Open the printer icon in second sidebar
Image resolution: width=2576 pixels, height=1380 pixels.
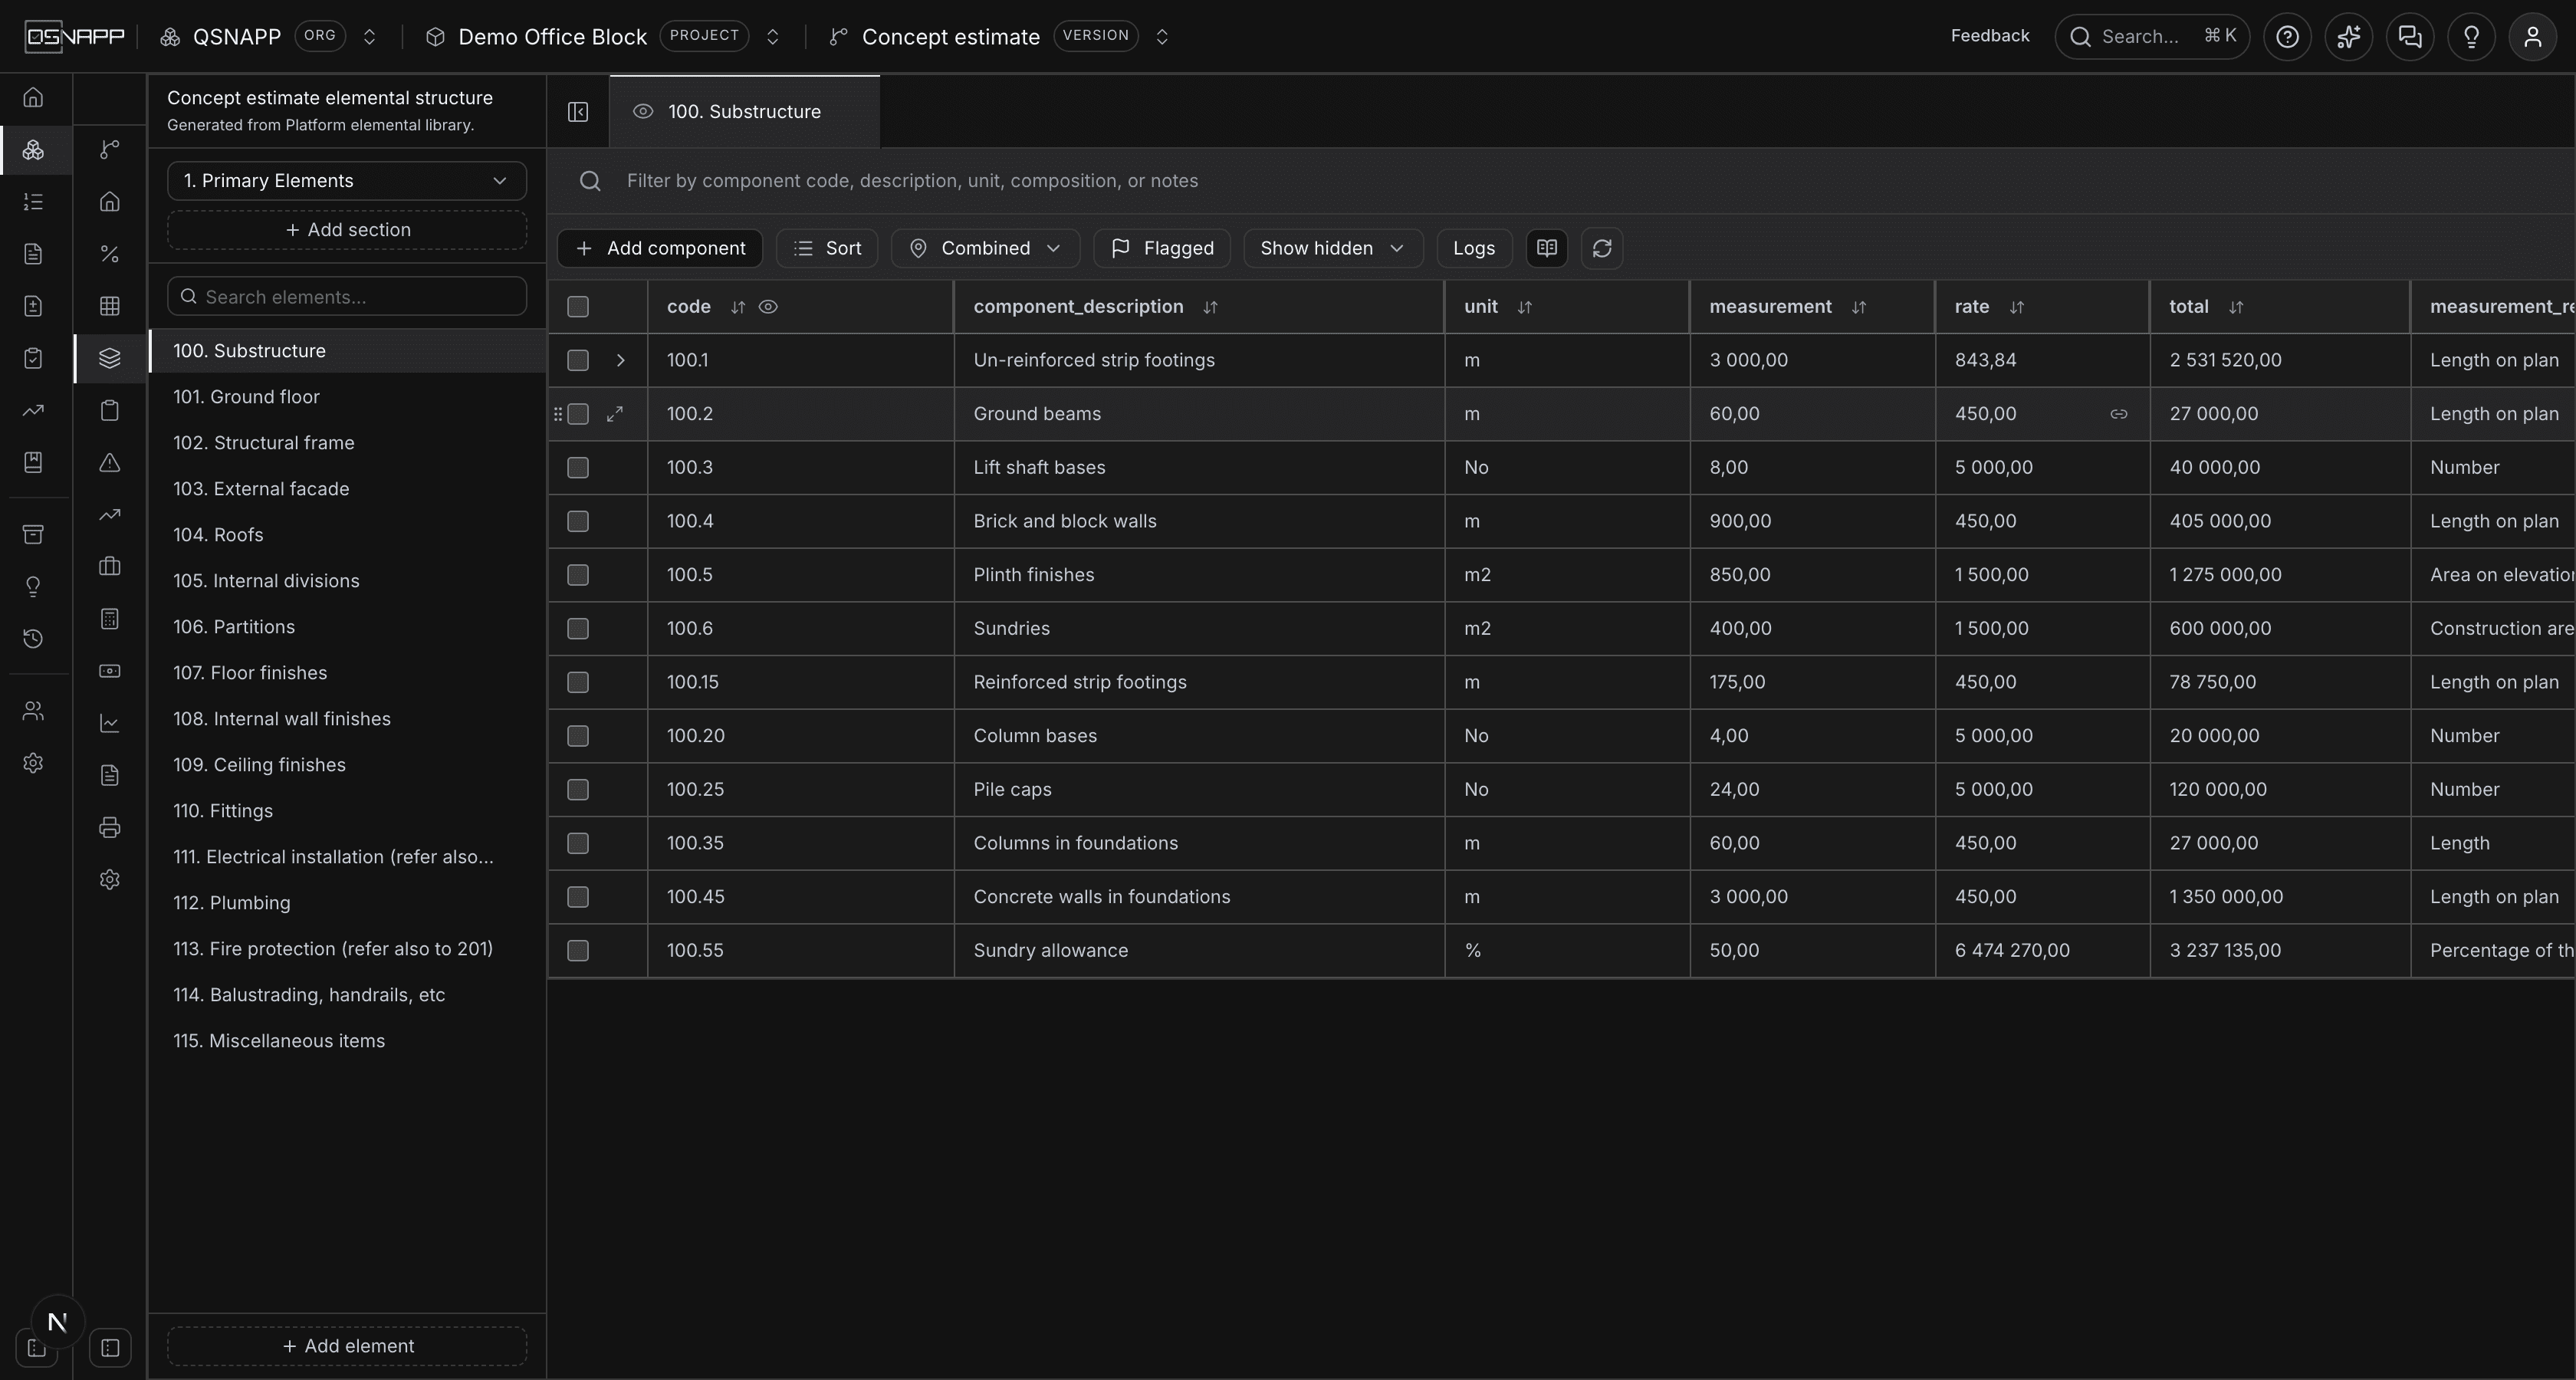tap(110, 827)
